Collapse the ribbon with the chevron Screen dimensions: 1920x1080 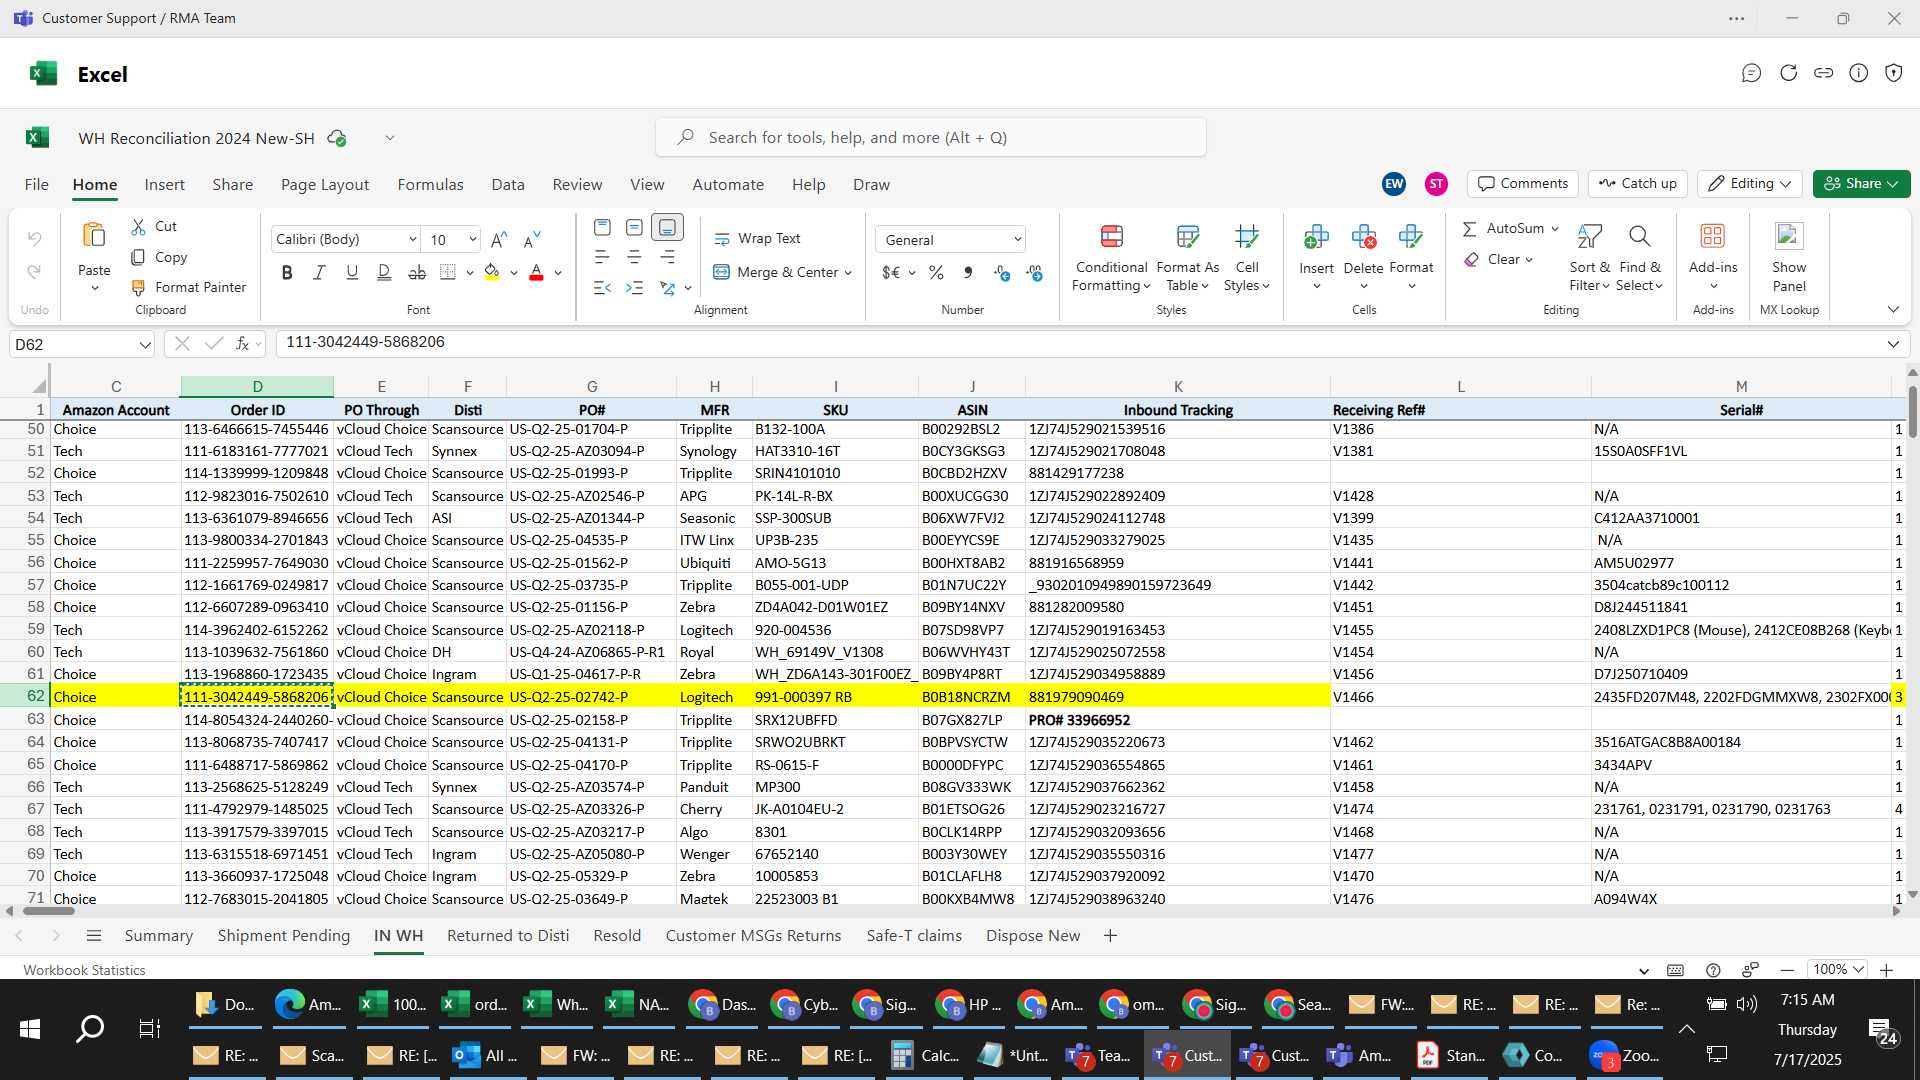click(x=1893, y=310)
